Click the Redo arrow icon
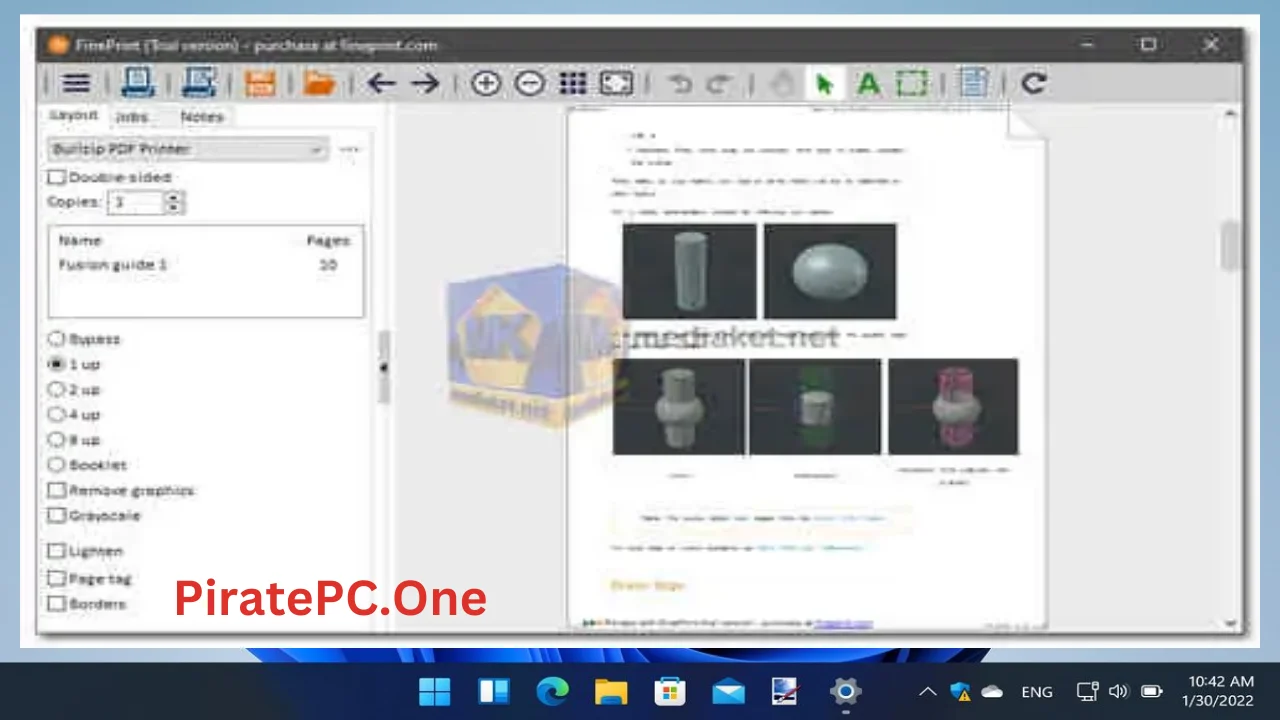 click(718, 84)
